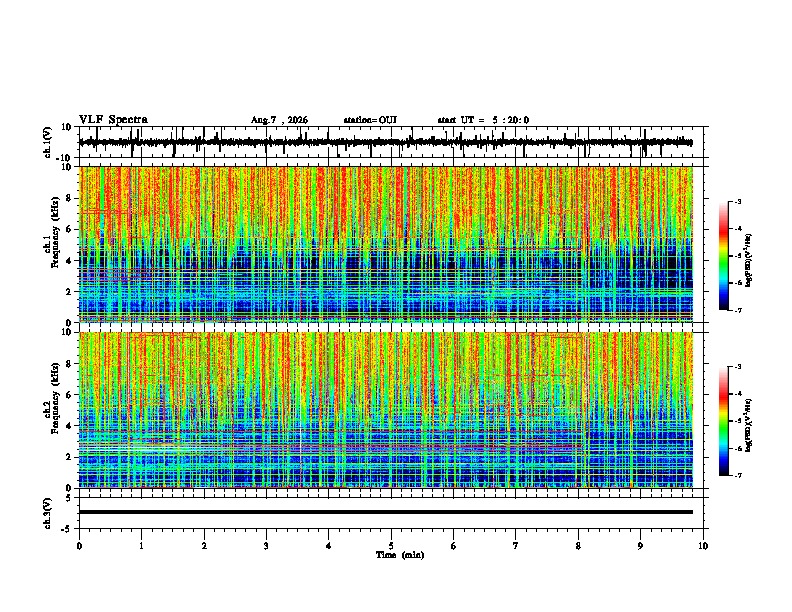Click the ch.2 spectrogram color bar
The width and height of the screenshot is (792, 612).
(x=724, y=421)
